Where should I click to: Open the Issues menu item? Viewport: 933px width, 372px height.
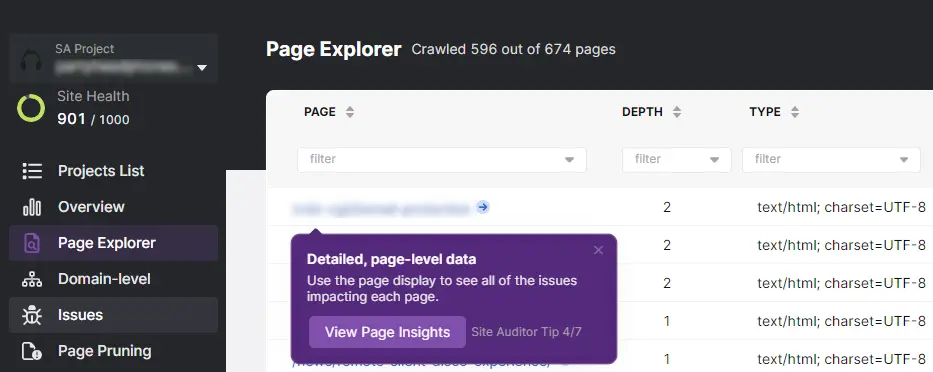114,315
